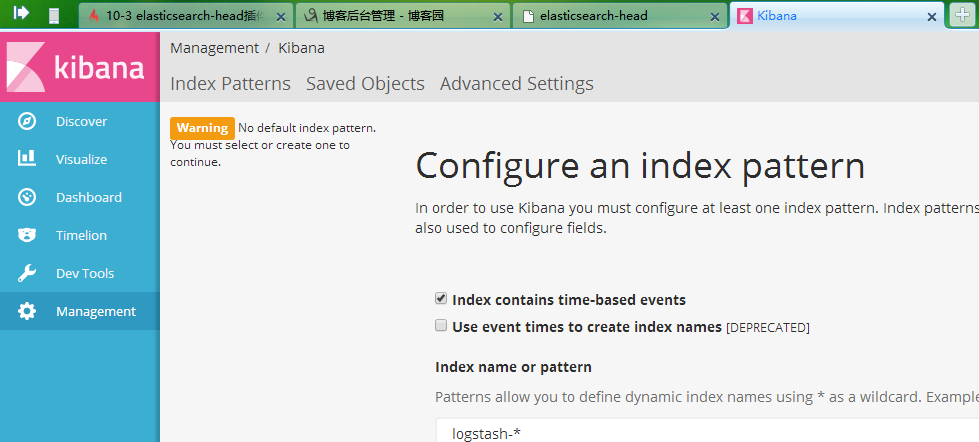This screenshot has height=442, width=979.
Task: Click the index pattern field containing logstash-*
Action: [x=707, y=430]
